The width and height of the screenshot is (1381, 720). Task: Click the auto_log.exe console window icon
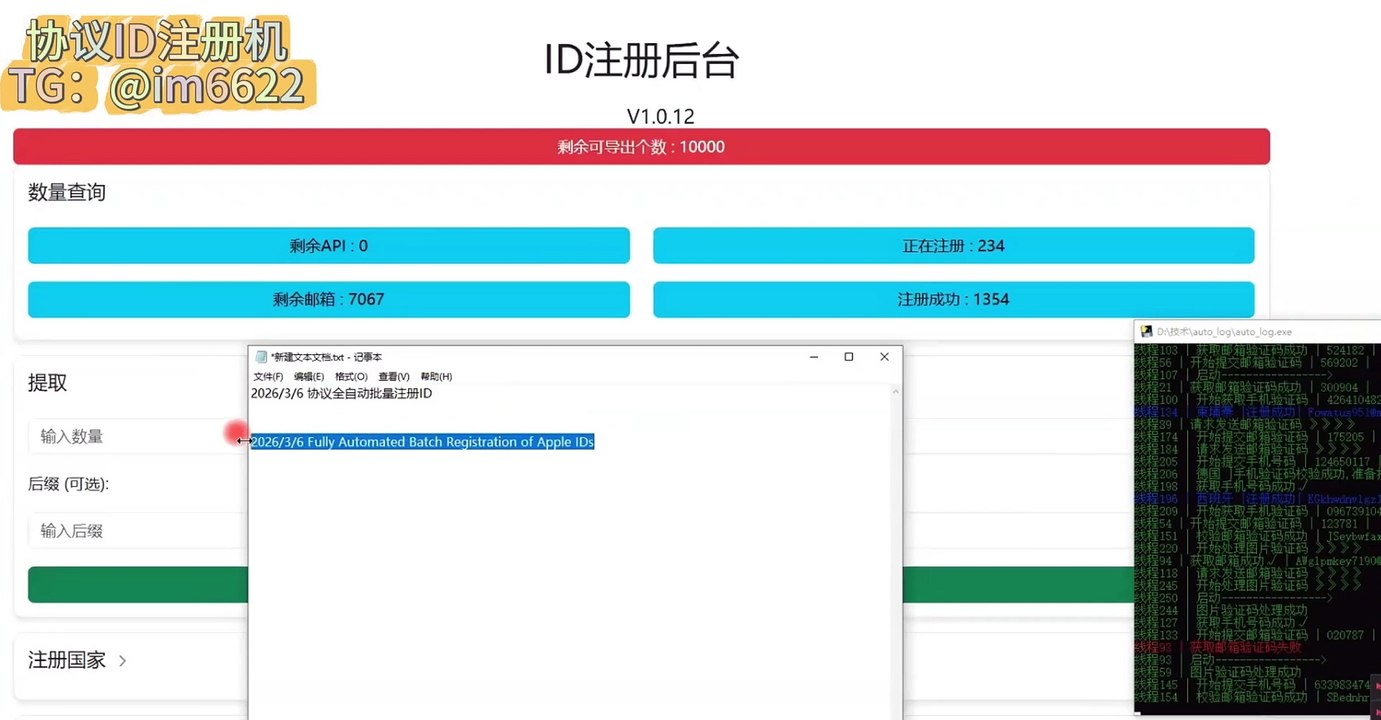tap(1147, 331)
